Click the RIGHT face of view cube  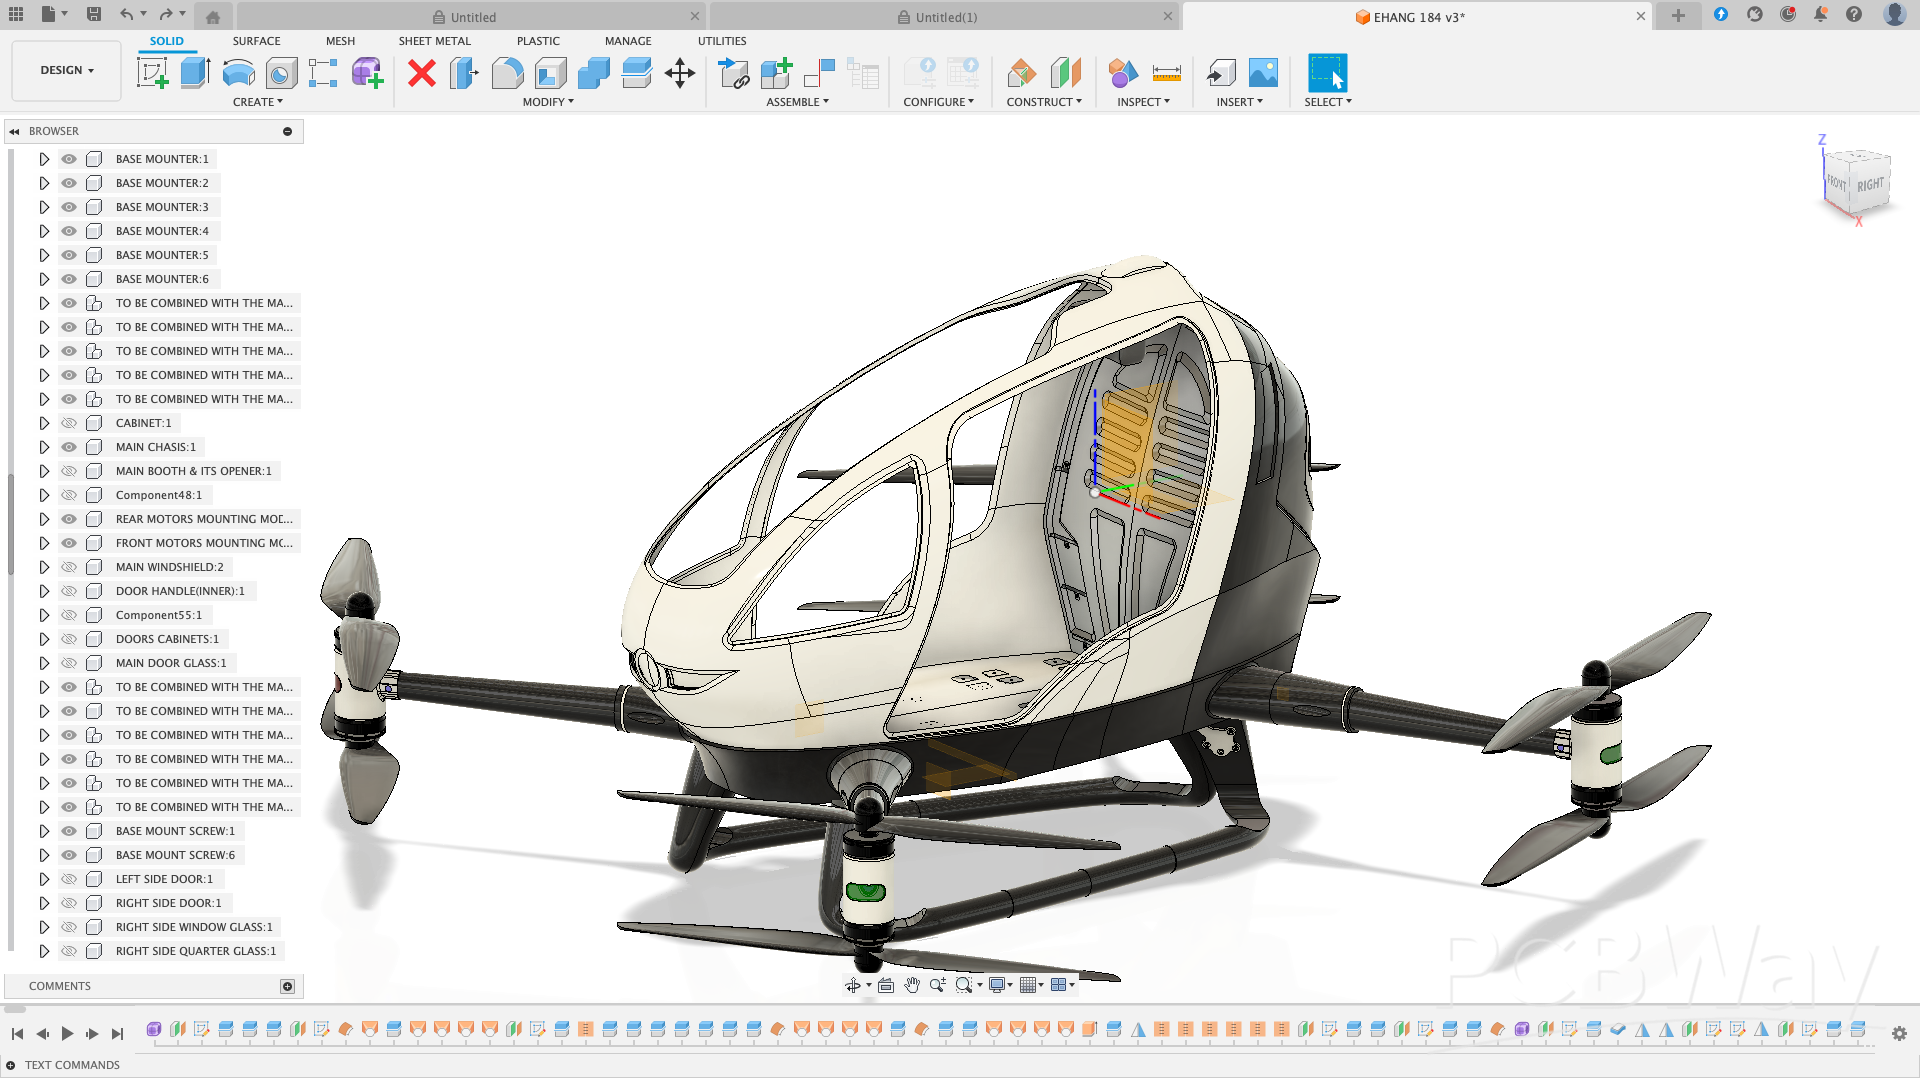pos(1870,185)
